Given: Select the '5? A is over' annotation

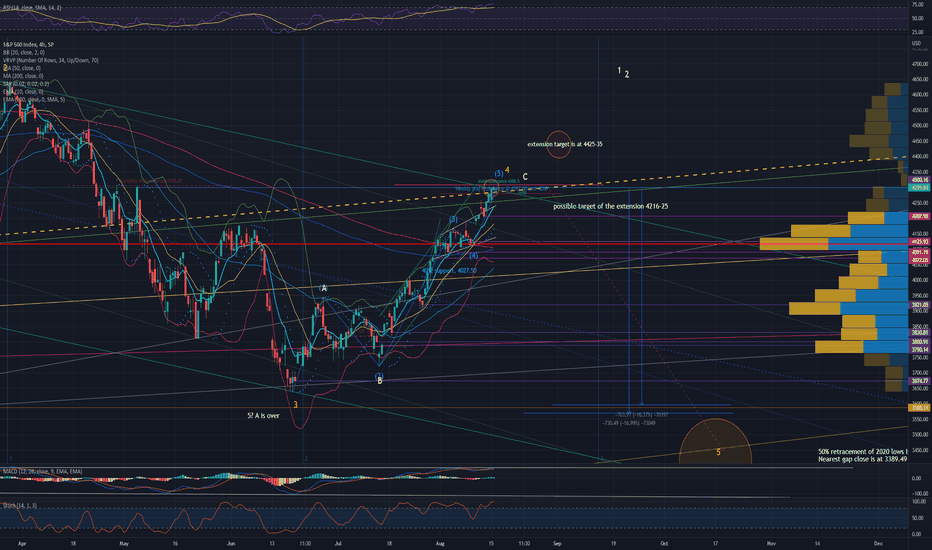Looking at the screenshot, I should (263, 416).
